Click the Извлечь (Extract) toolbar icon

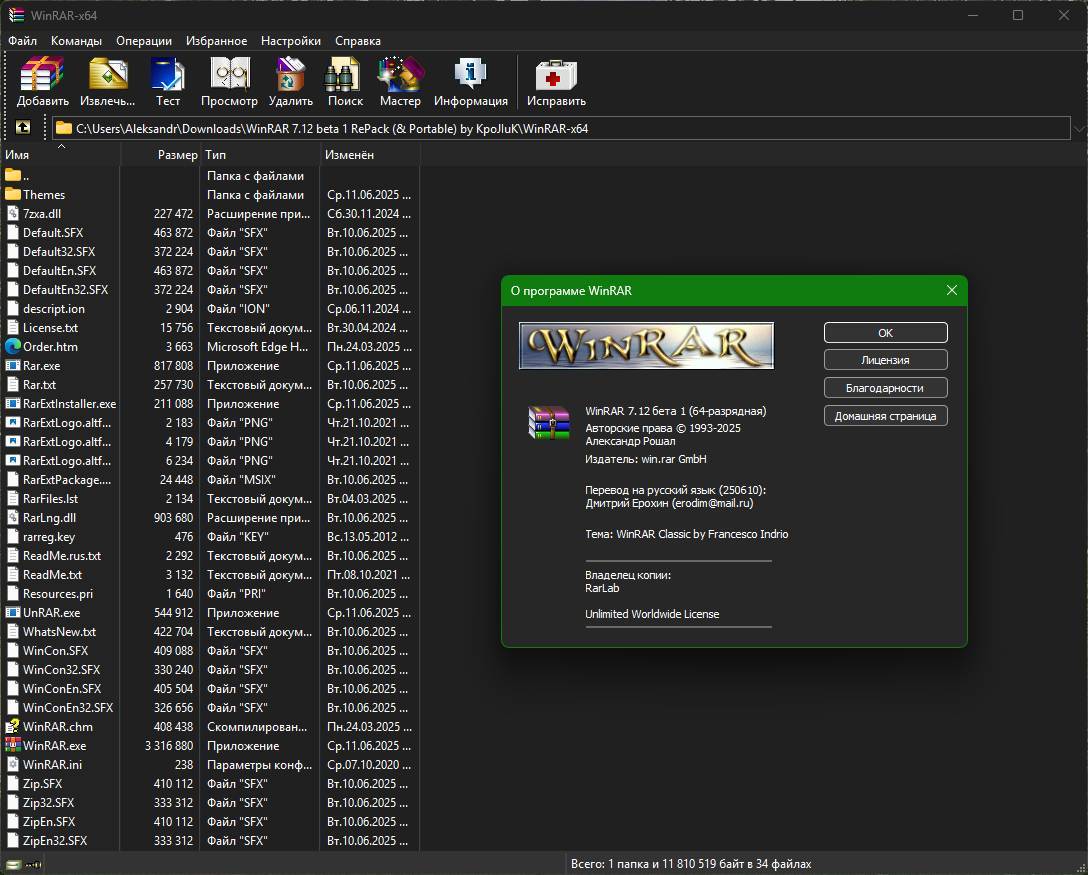click(x=108, y=82)
